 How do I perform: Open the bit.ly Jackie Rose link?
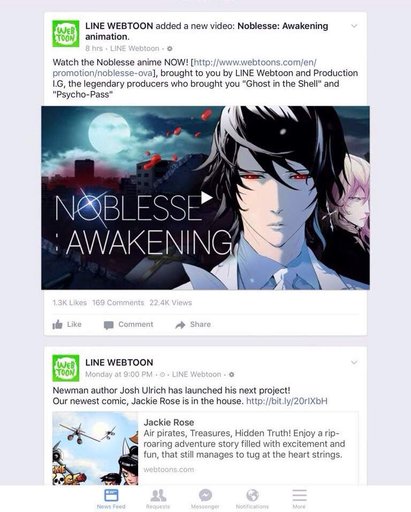[287, 401]
